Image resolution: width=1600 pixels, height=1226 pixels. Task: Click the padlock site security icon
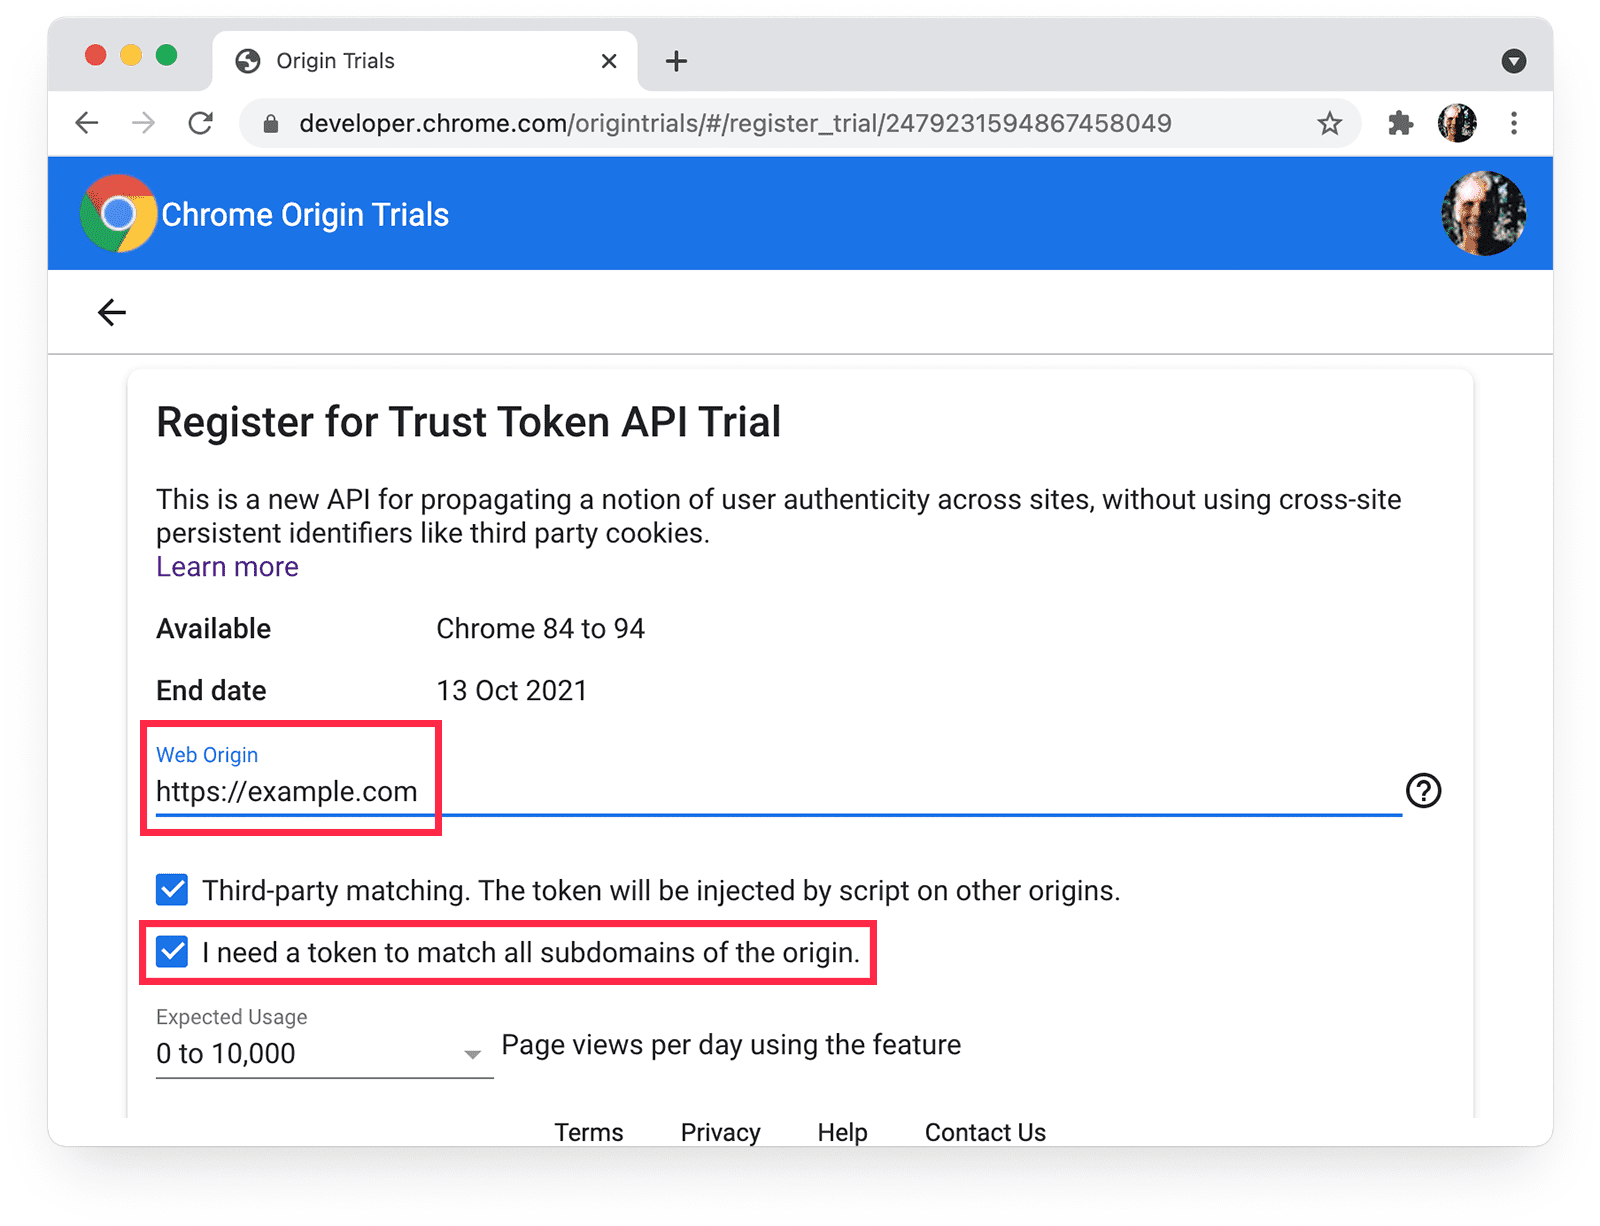(x=269, y=123)
